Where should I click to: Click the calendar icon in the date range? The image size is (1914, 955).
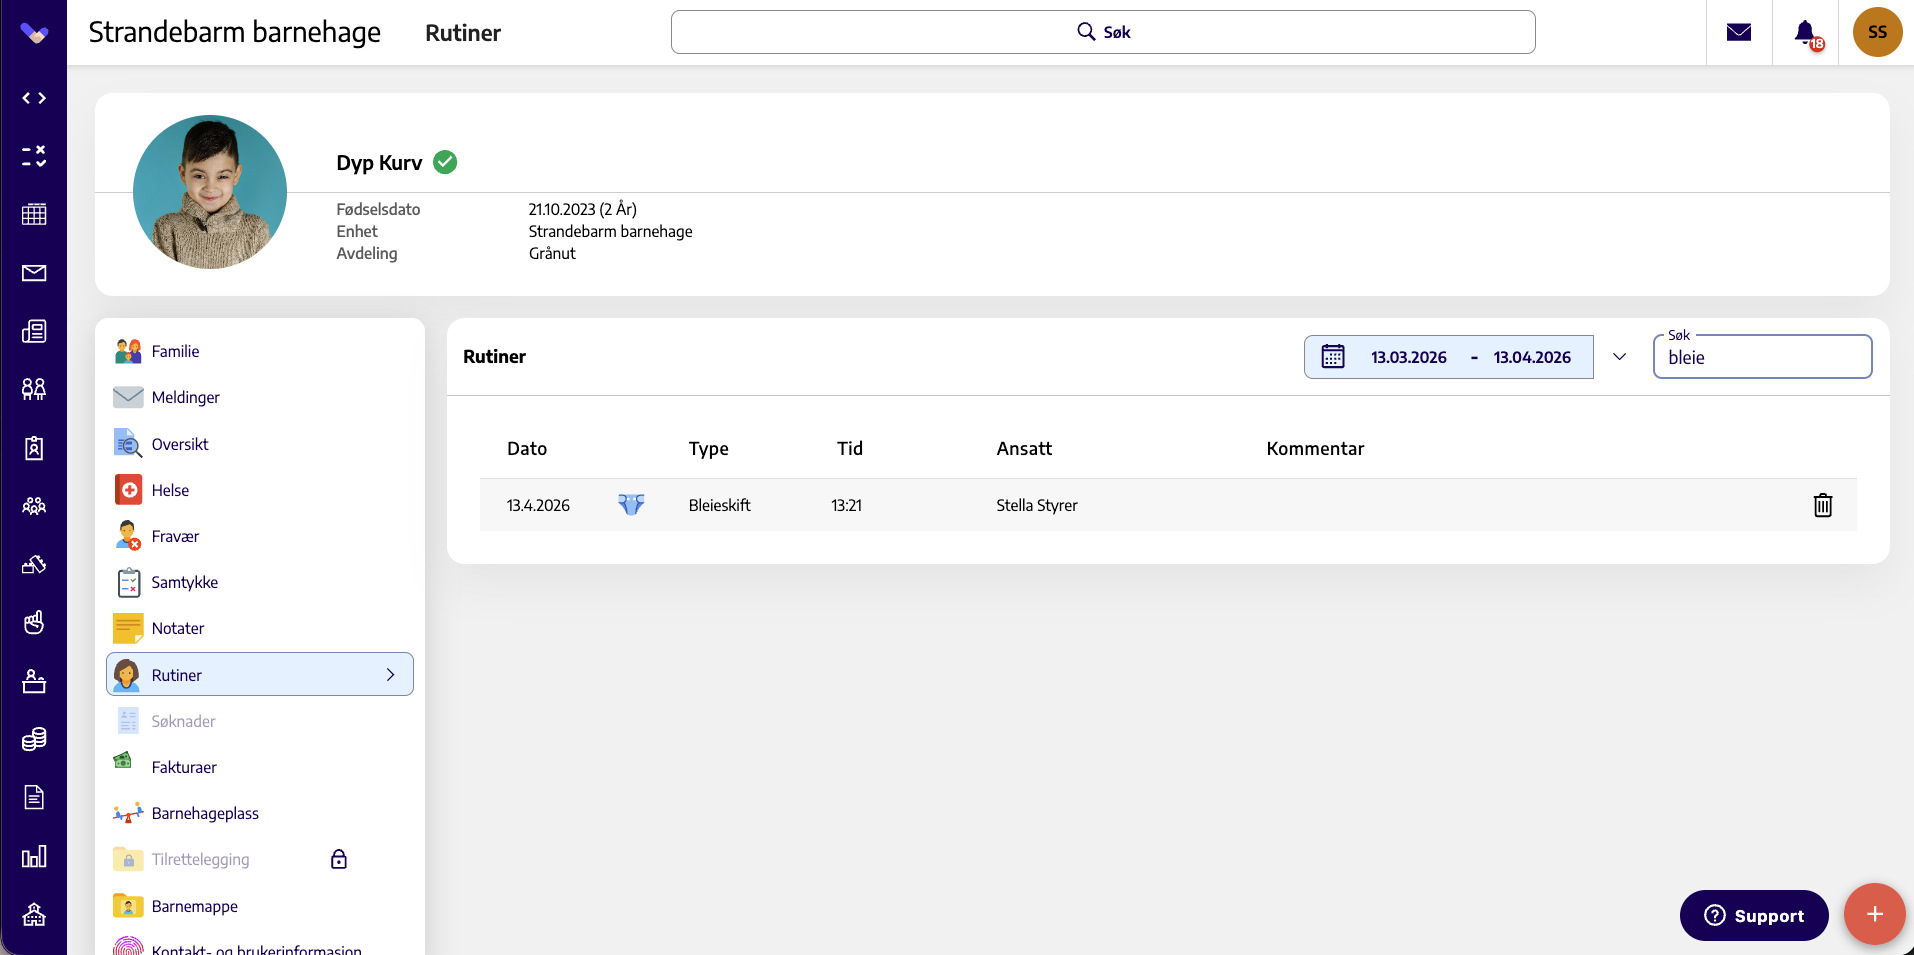click(x=1333, y=357)
